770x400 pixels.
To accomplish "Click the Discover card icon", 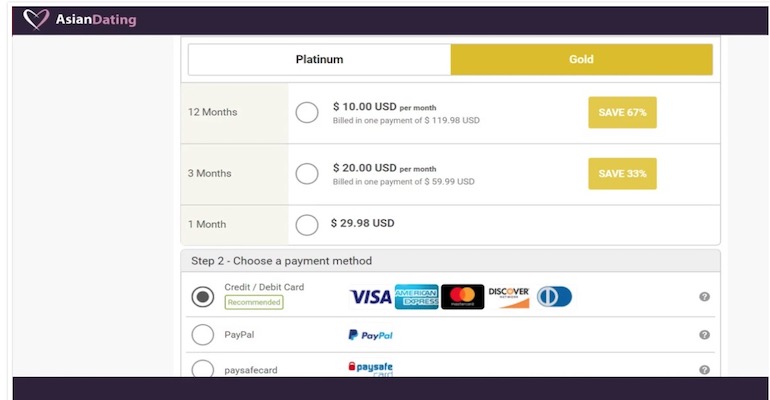I will pos(508,297).
